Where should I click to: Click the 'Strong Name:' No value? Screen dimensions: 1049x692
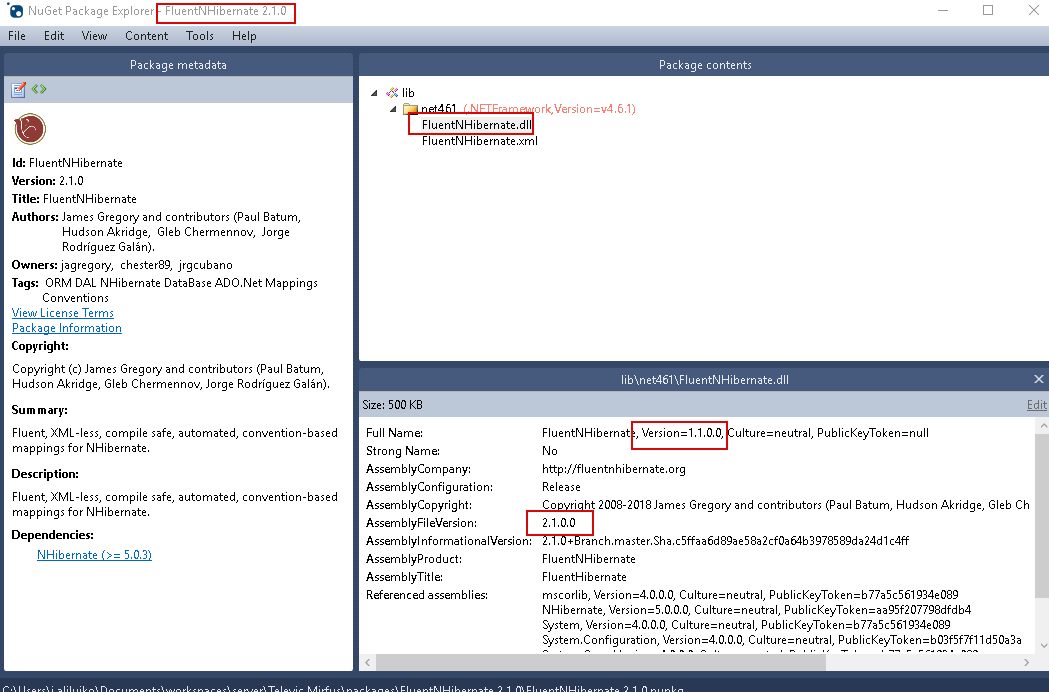549,451
